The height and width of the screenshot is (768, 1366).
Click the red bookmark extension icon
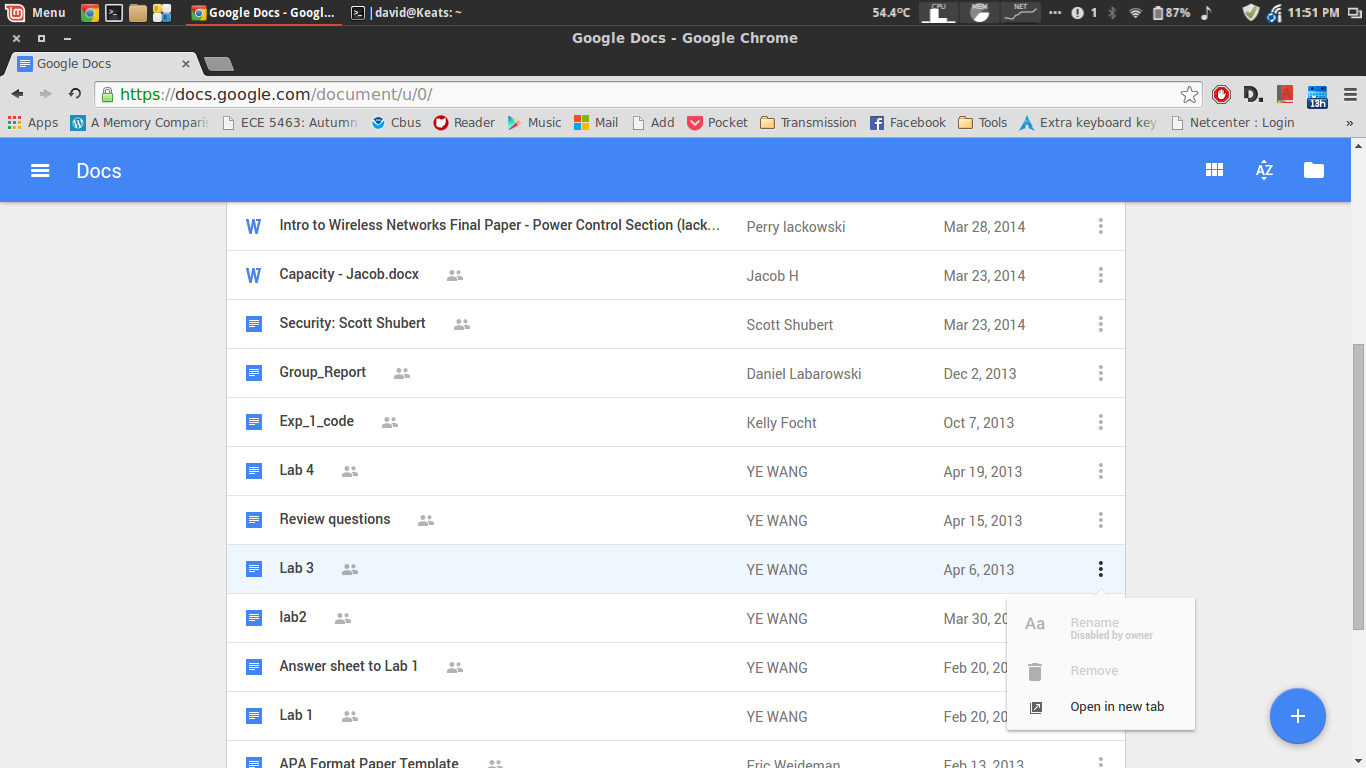(1285, 94)
